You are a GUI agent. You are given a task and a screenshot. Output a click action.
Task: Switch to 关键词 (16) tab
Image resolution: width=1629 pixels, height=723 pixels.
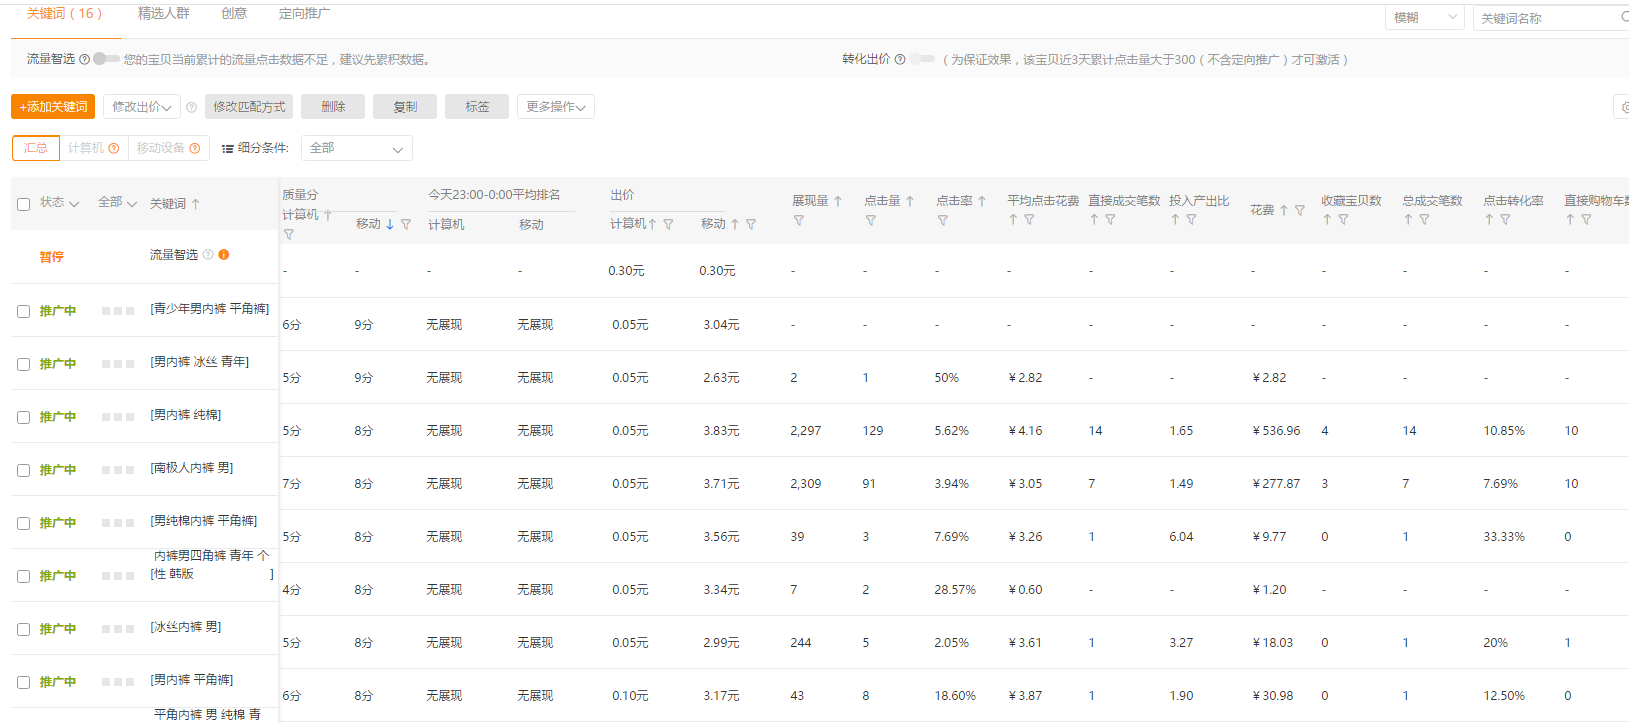(x=64, y=14)
